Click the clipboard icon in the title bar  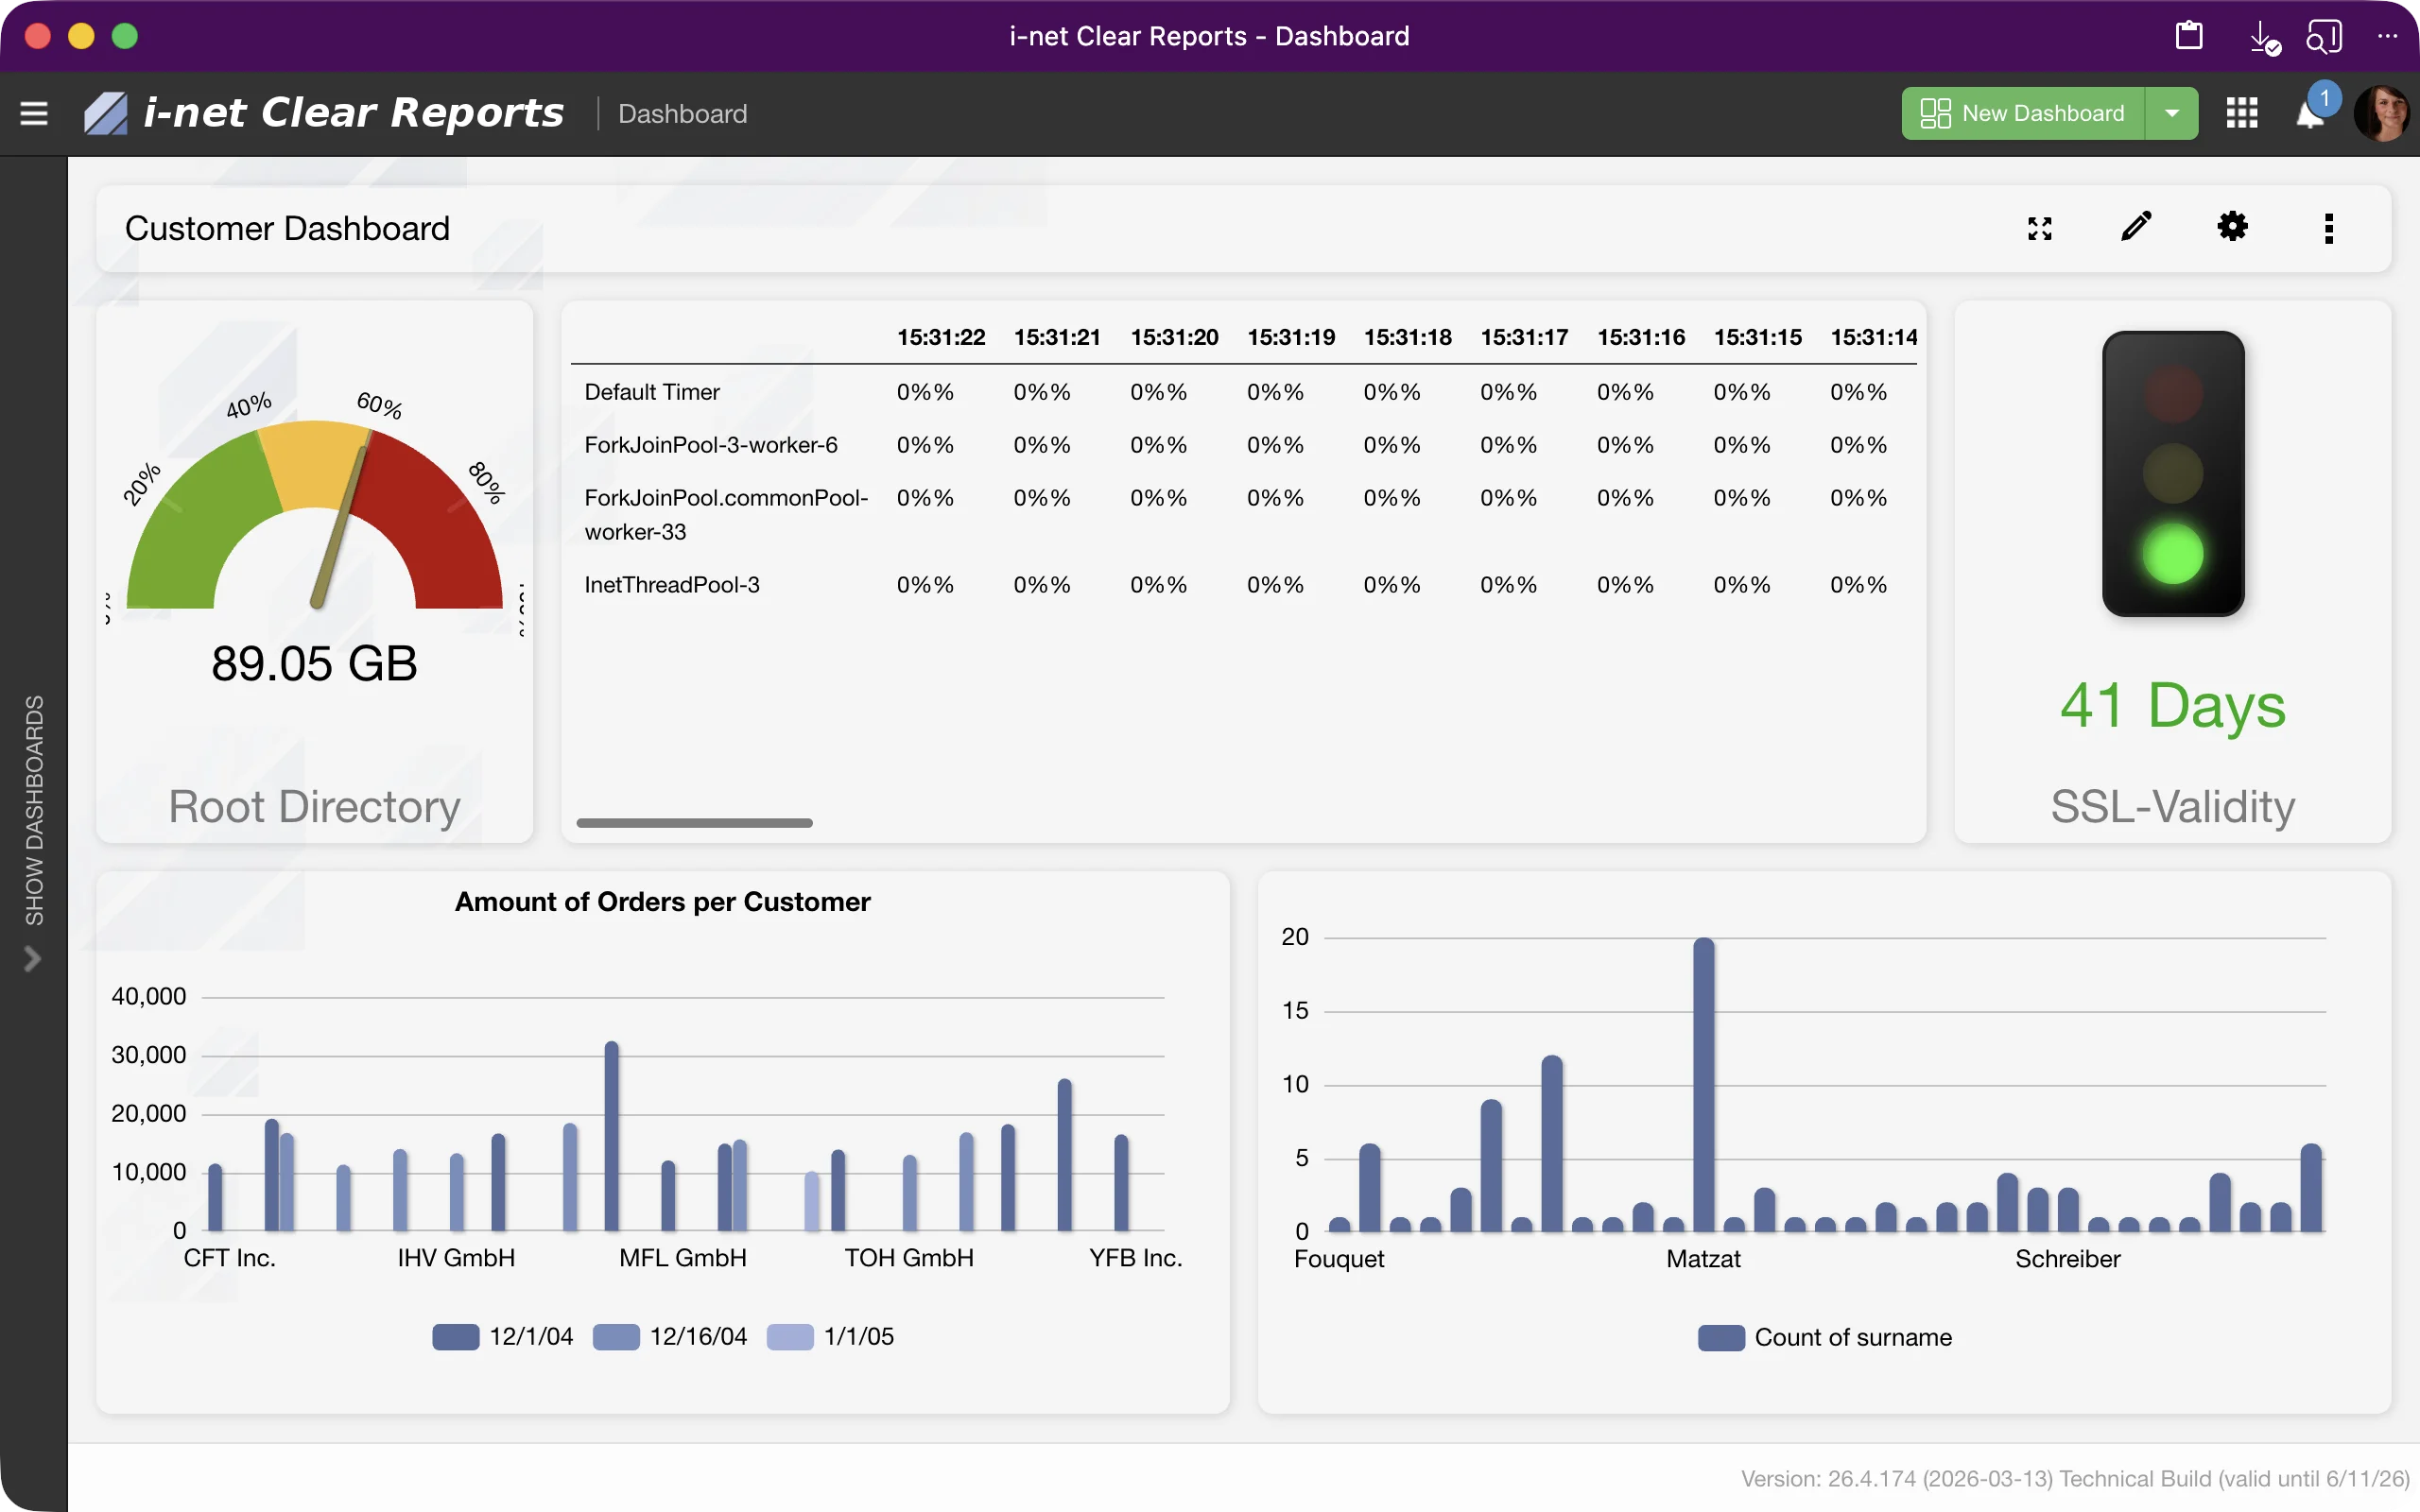point(2190,36)
